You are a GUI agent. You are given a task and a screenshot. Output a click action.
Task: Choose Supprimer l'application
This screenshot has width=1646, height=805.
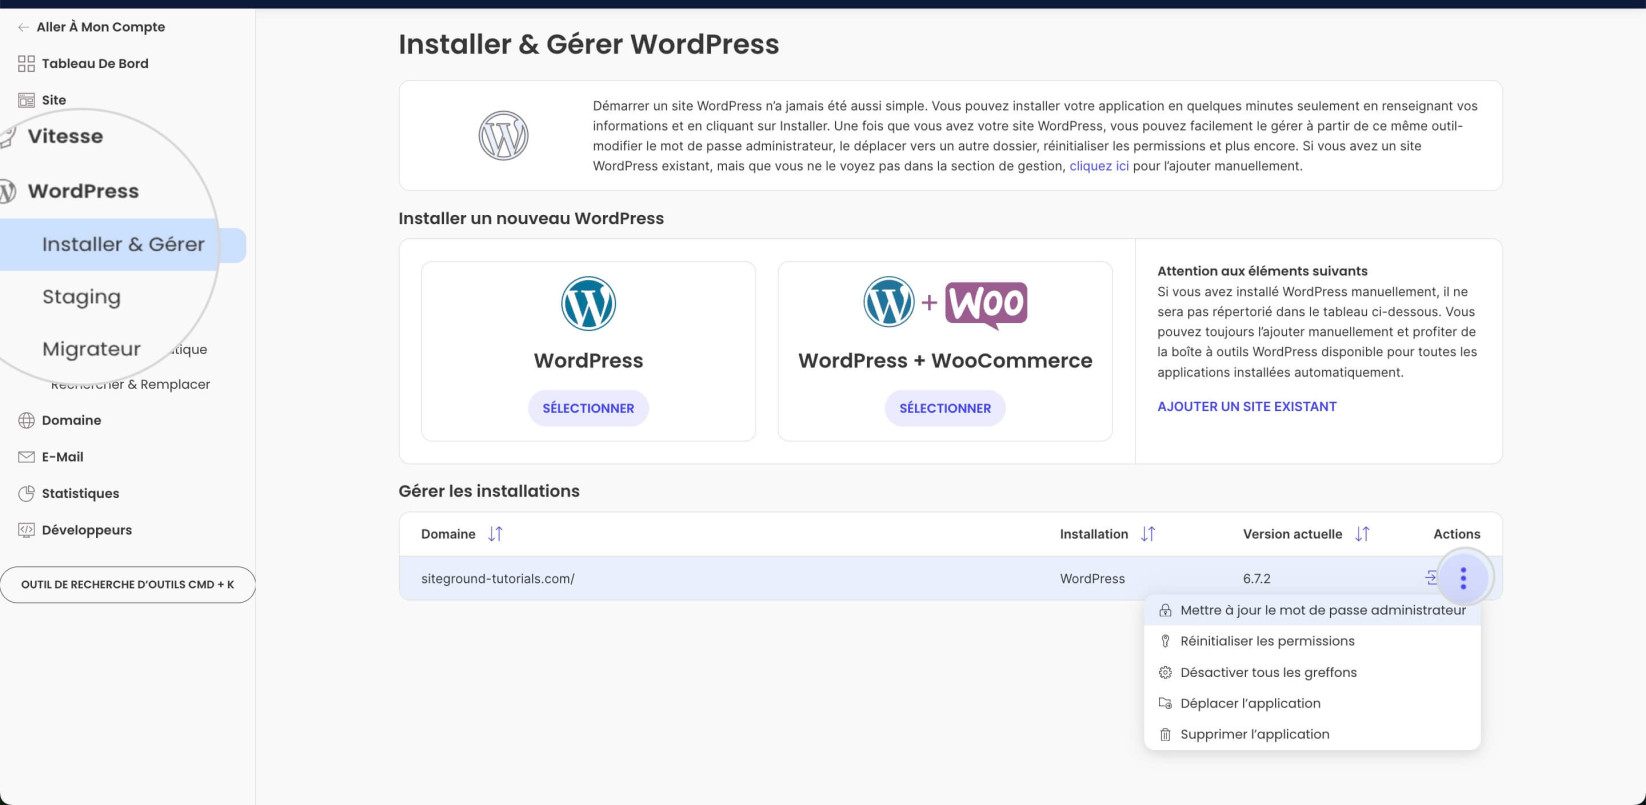1312,734
